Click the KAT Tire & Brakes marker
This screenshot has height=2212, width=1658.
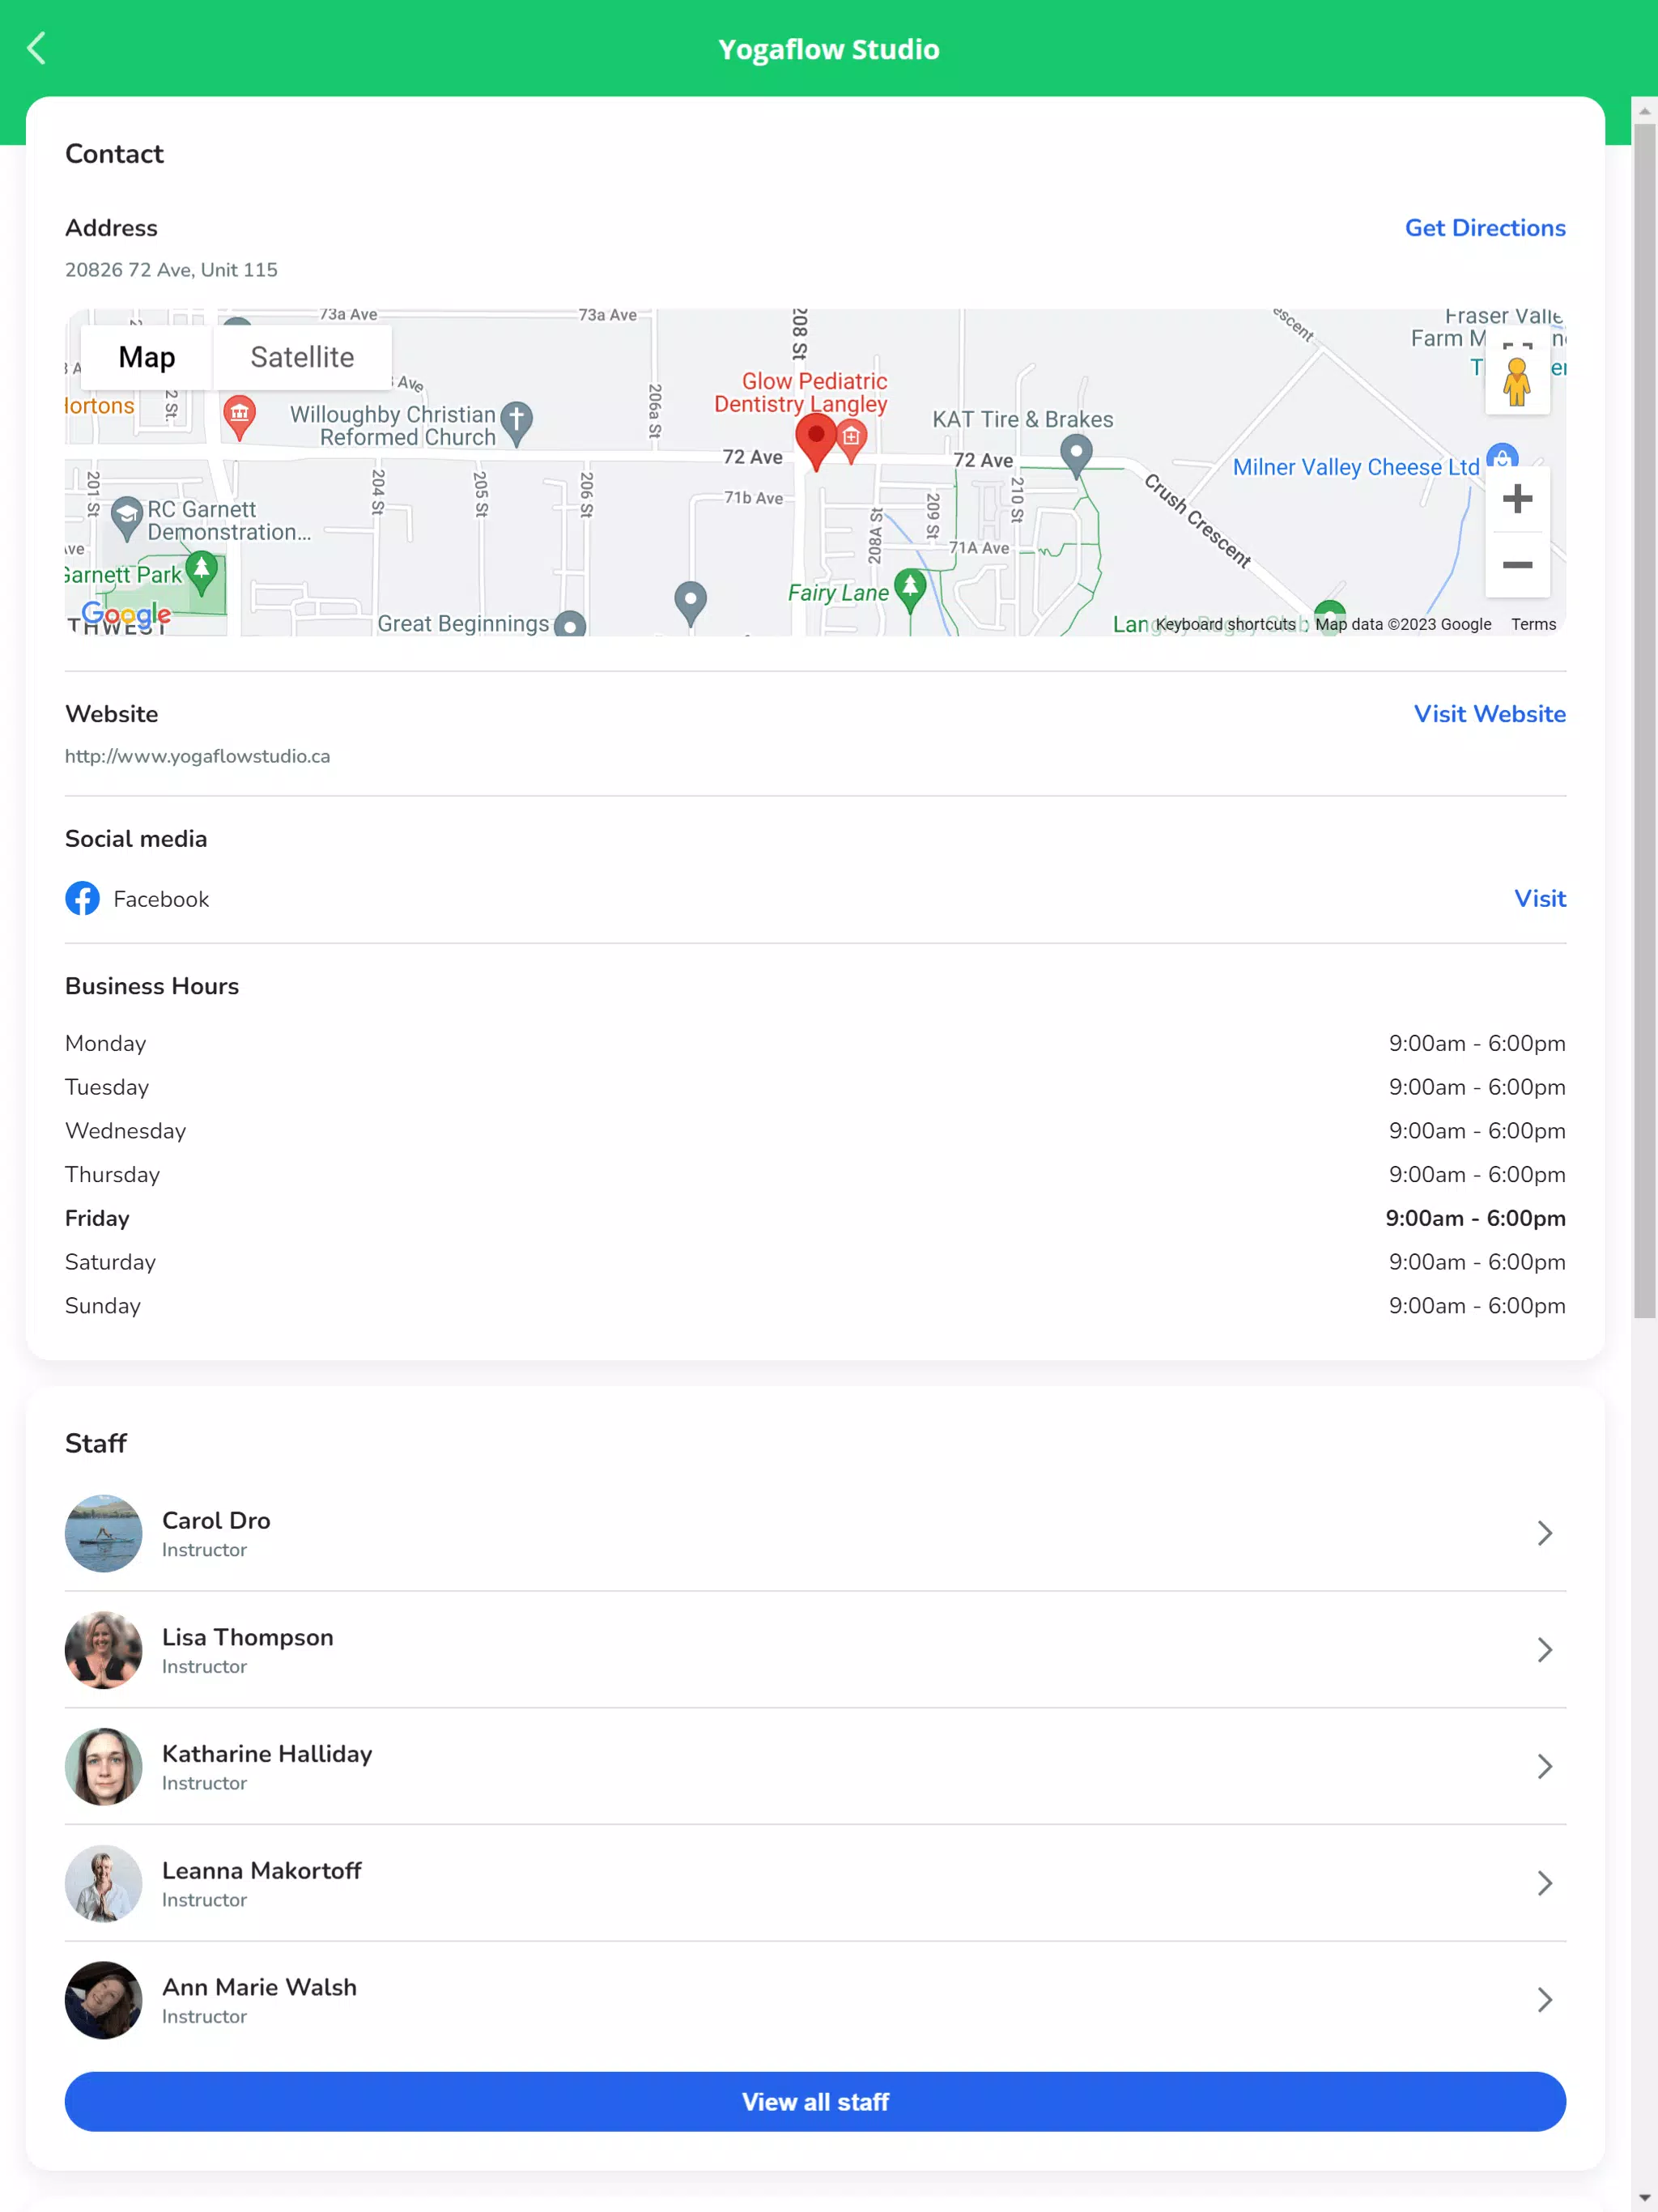tap(1076, 457)
